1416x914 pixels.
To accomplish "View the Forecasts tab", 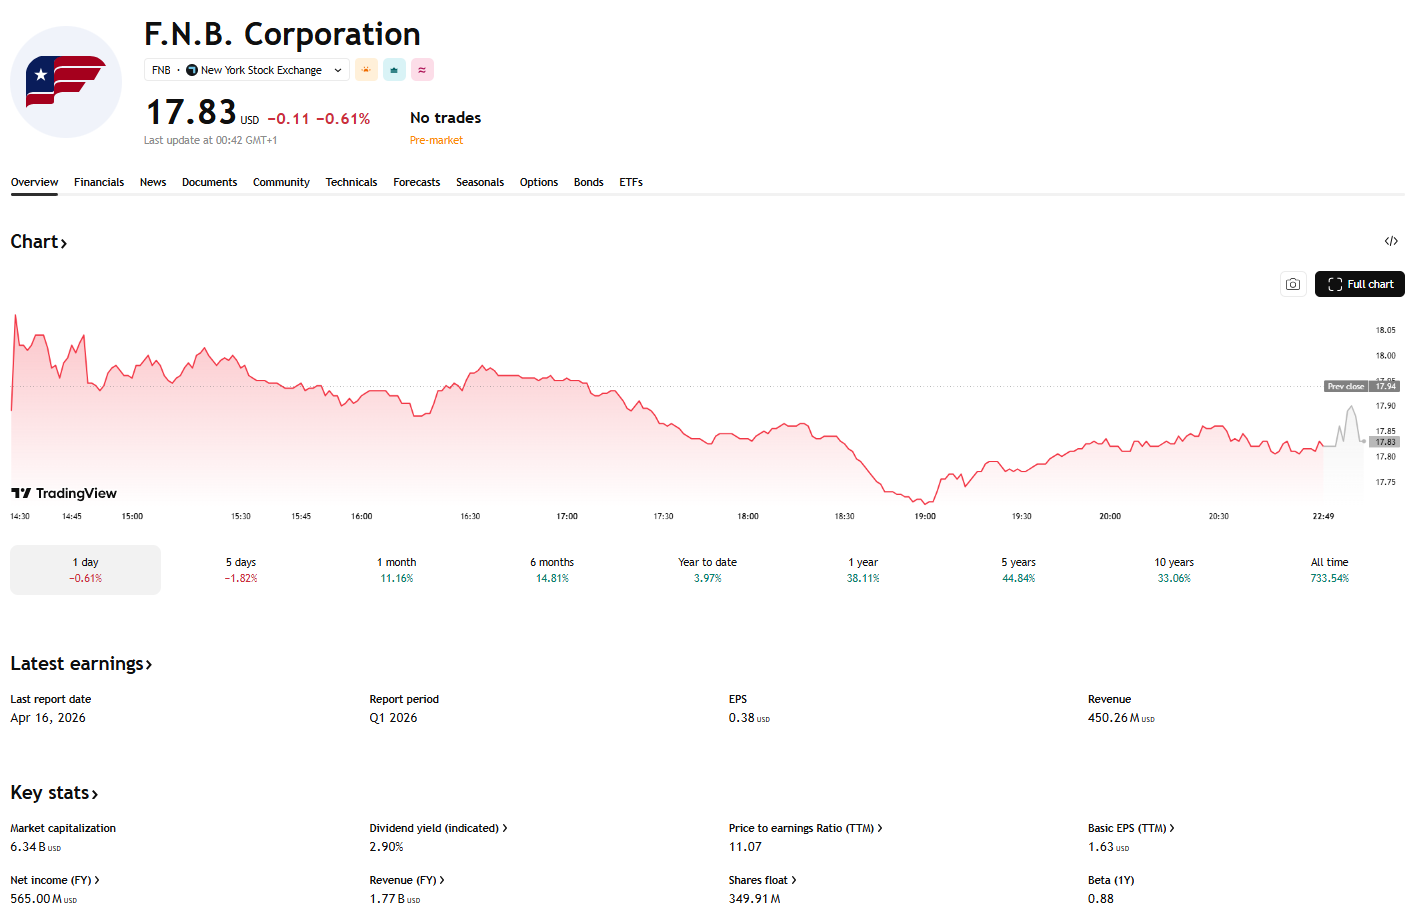I will pyautogui.click(x=417, y=182).
